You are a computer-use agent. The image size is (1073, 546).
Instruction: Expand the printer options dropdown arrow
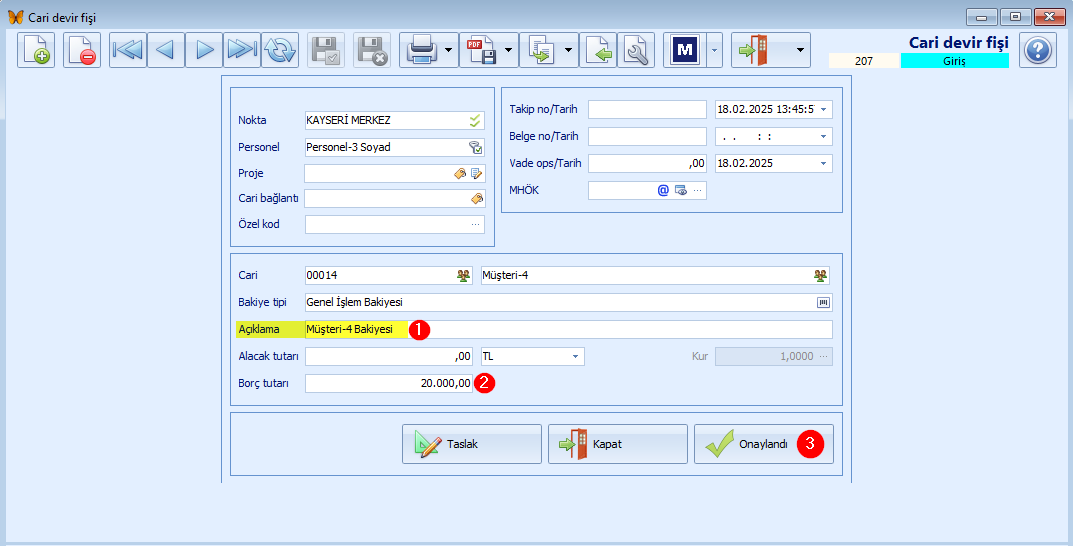click(x=449, y=49)
